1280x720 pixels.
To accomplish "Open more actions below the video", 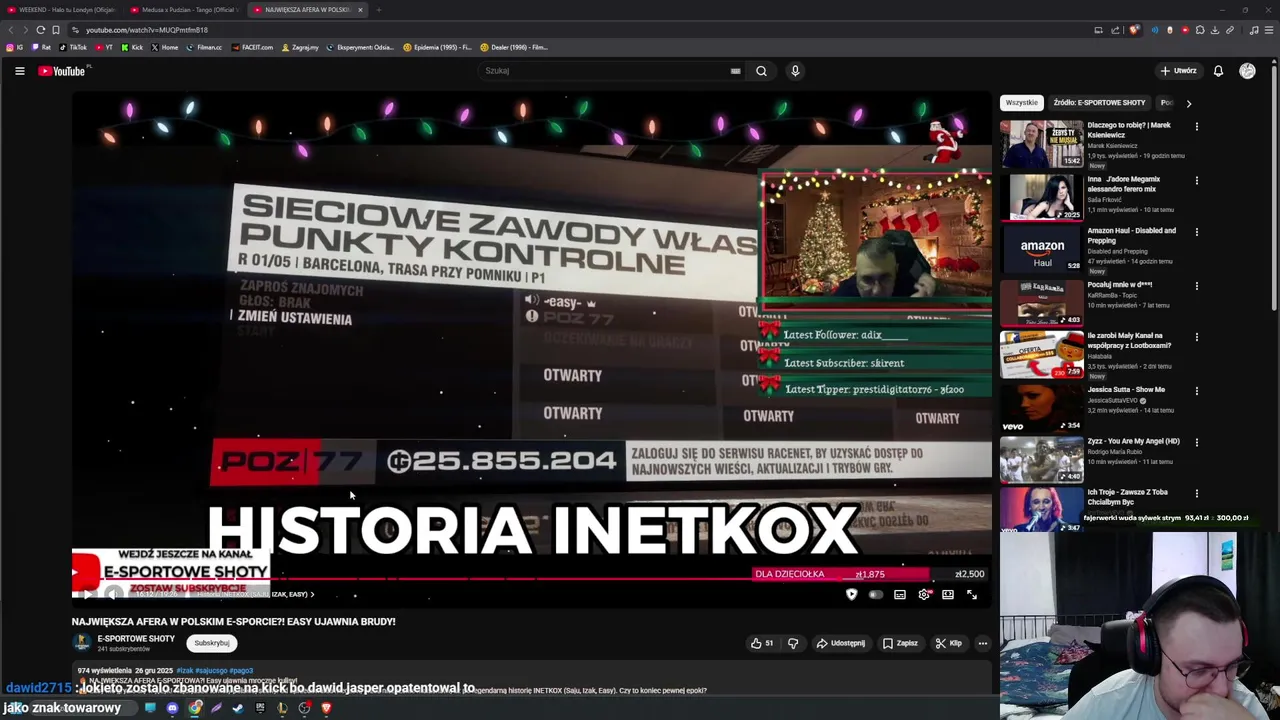I will (983, 643).
